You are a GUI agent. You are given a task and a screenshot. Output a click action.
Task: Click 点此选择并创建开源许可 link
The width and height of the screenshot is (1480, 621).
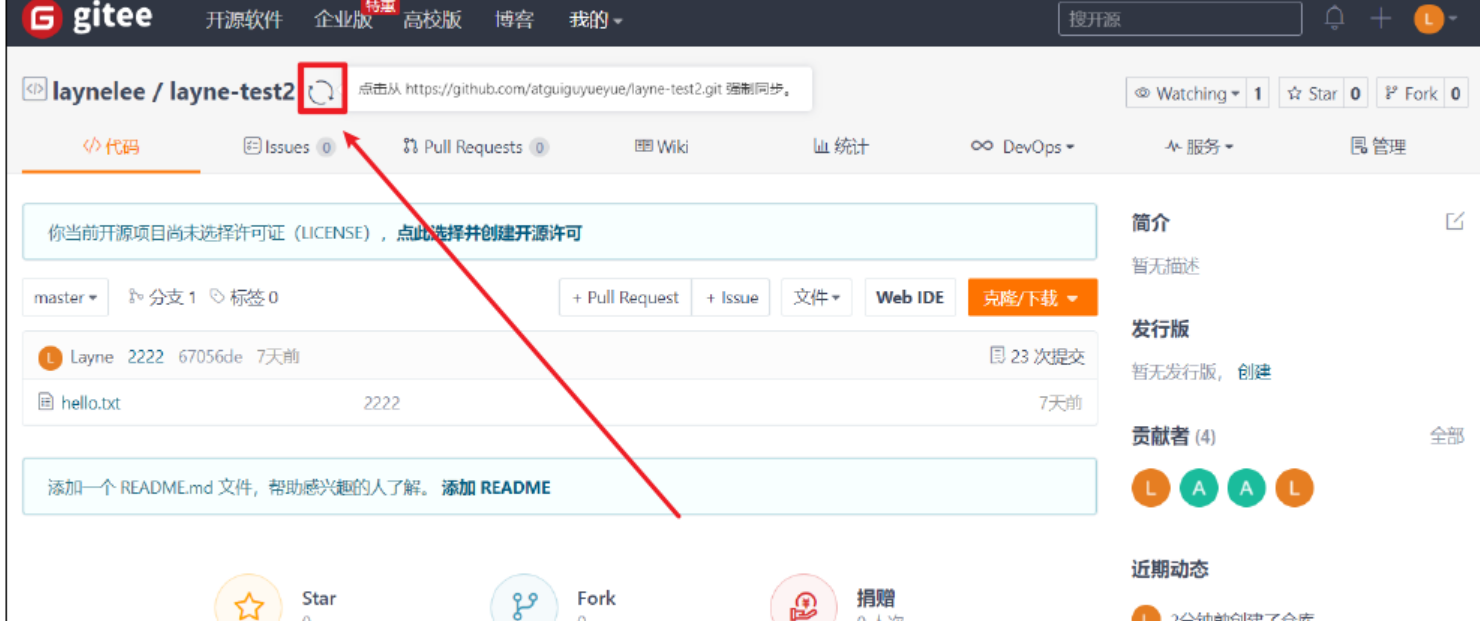(489, 233)
